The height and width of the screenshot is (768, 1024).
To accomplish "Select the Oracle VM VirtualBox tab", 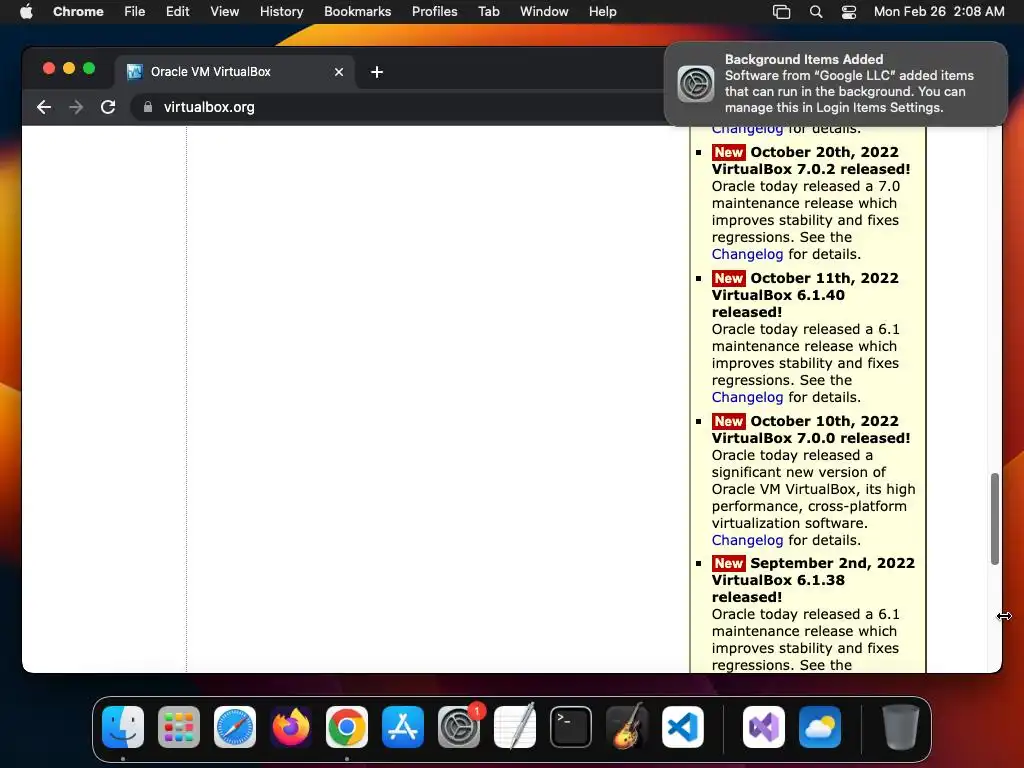I will 235,72.
